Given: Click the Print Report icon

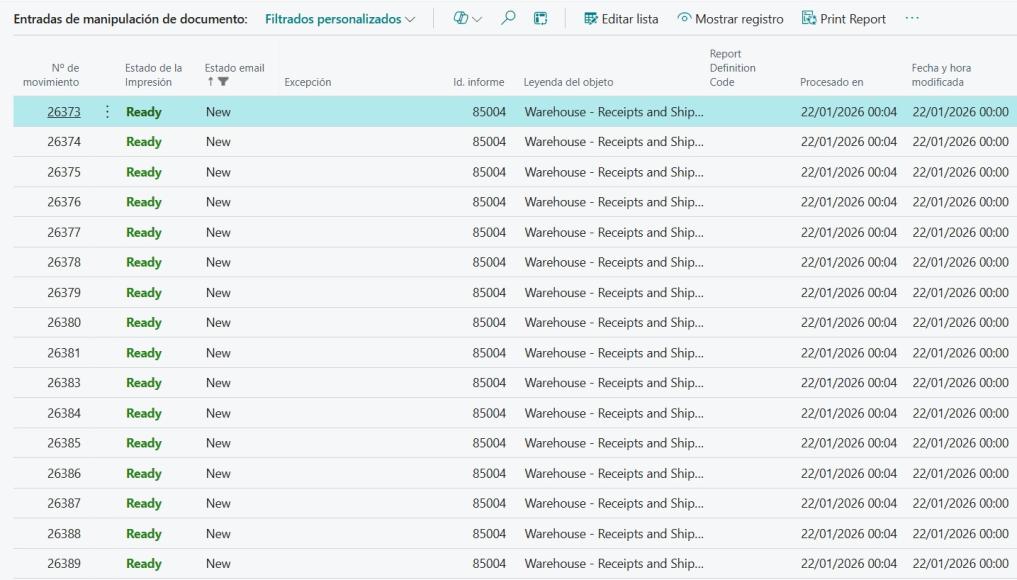Looking at the screenshot, I should [809, 19].
